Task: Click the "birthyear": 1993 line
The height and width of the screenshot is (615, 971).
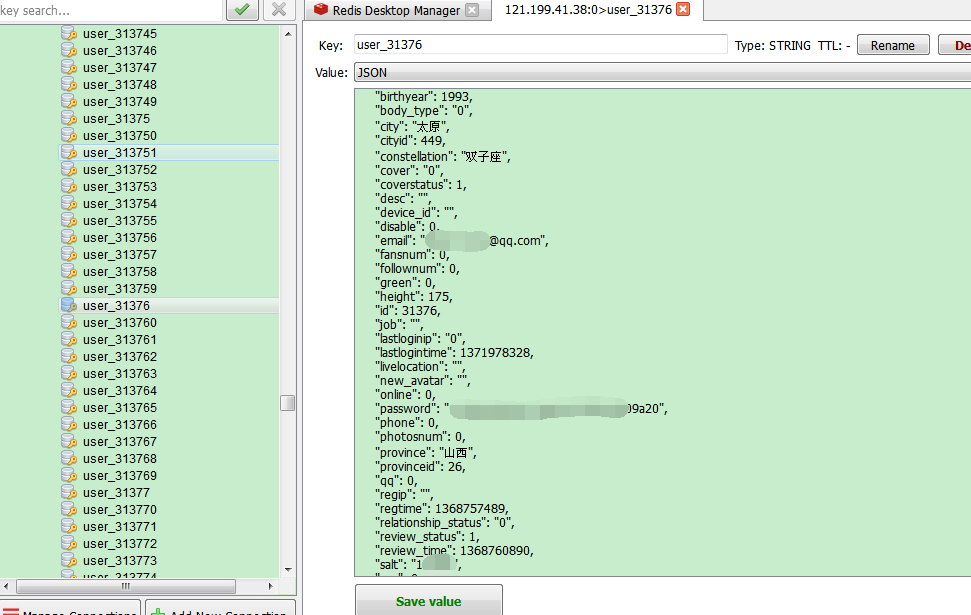Action: pyautogui.click(x=424, y=97)
